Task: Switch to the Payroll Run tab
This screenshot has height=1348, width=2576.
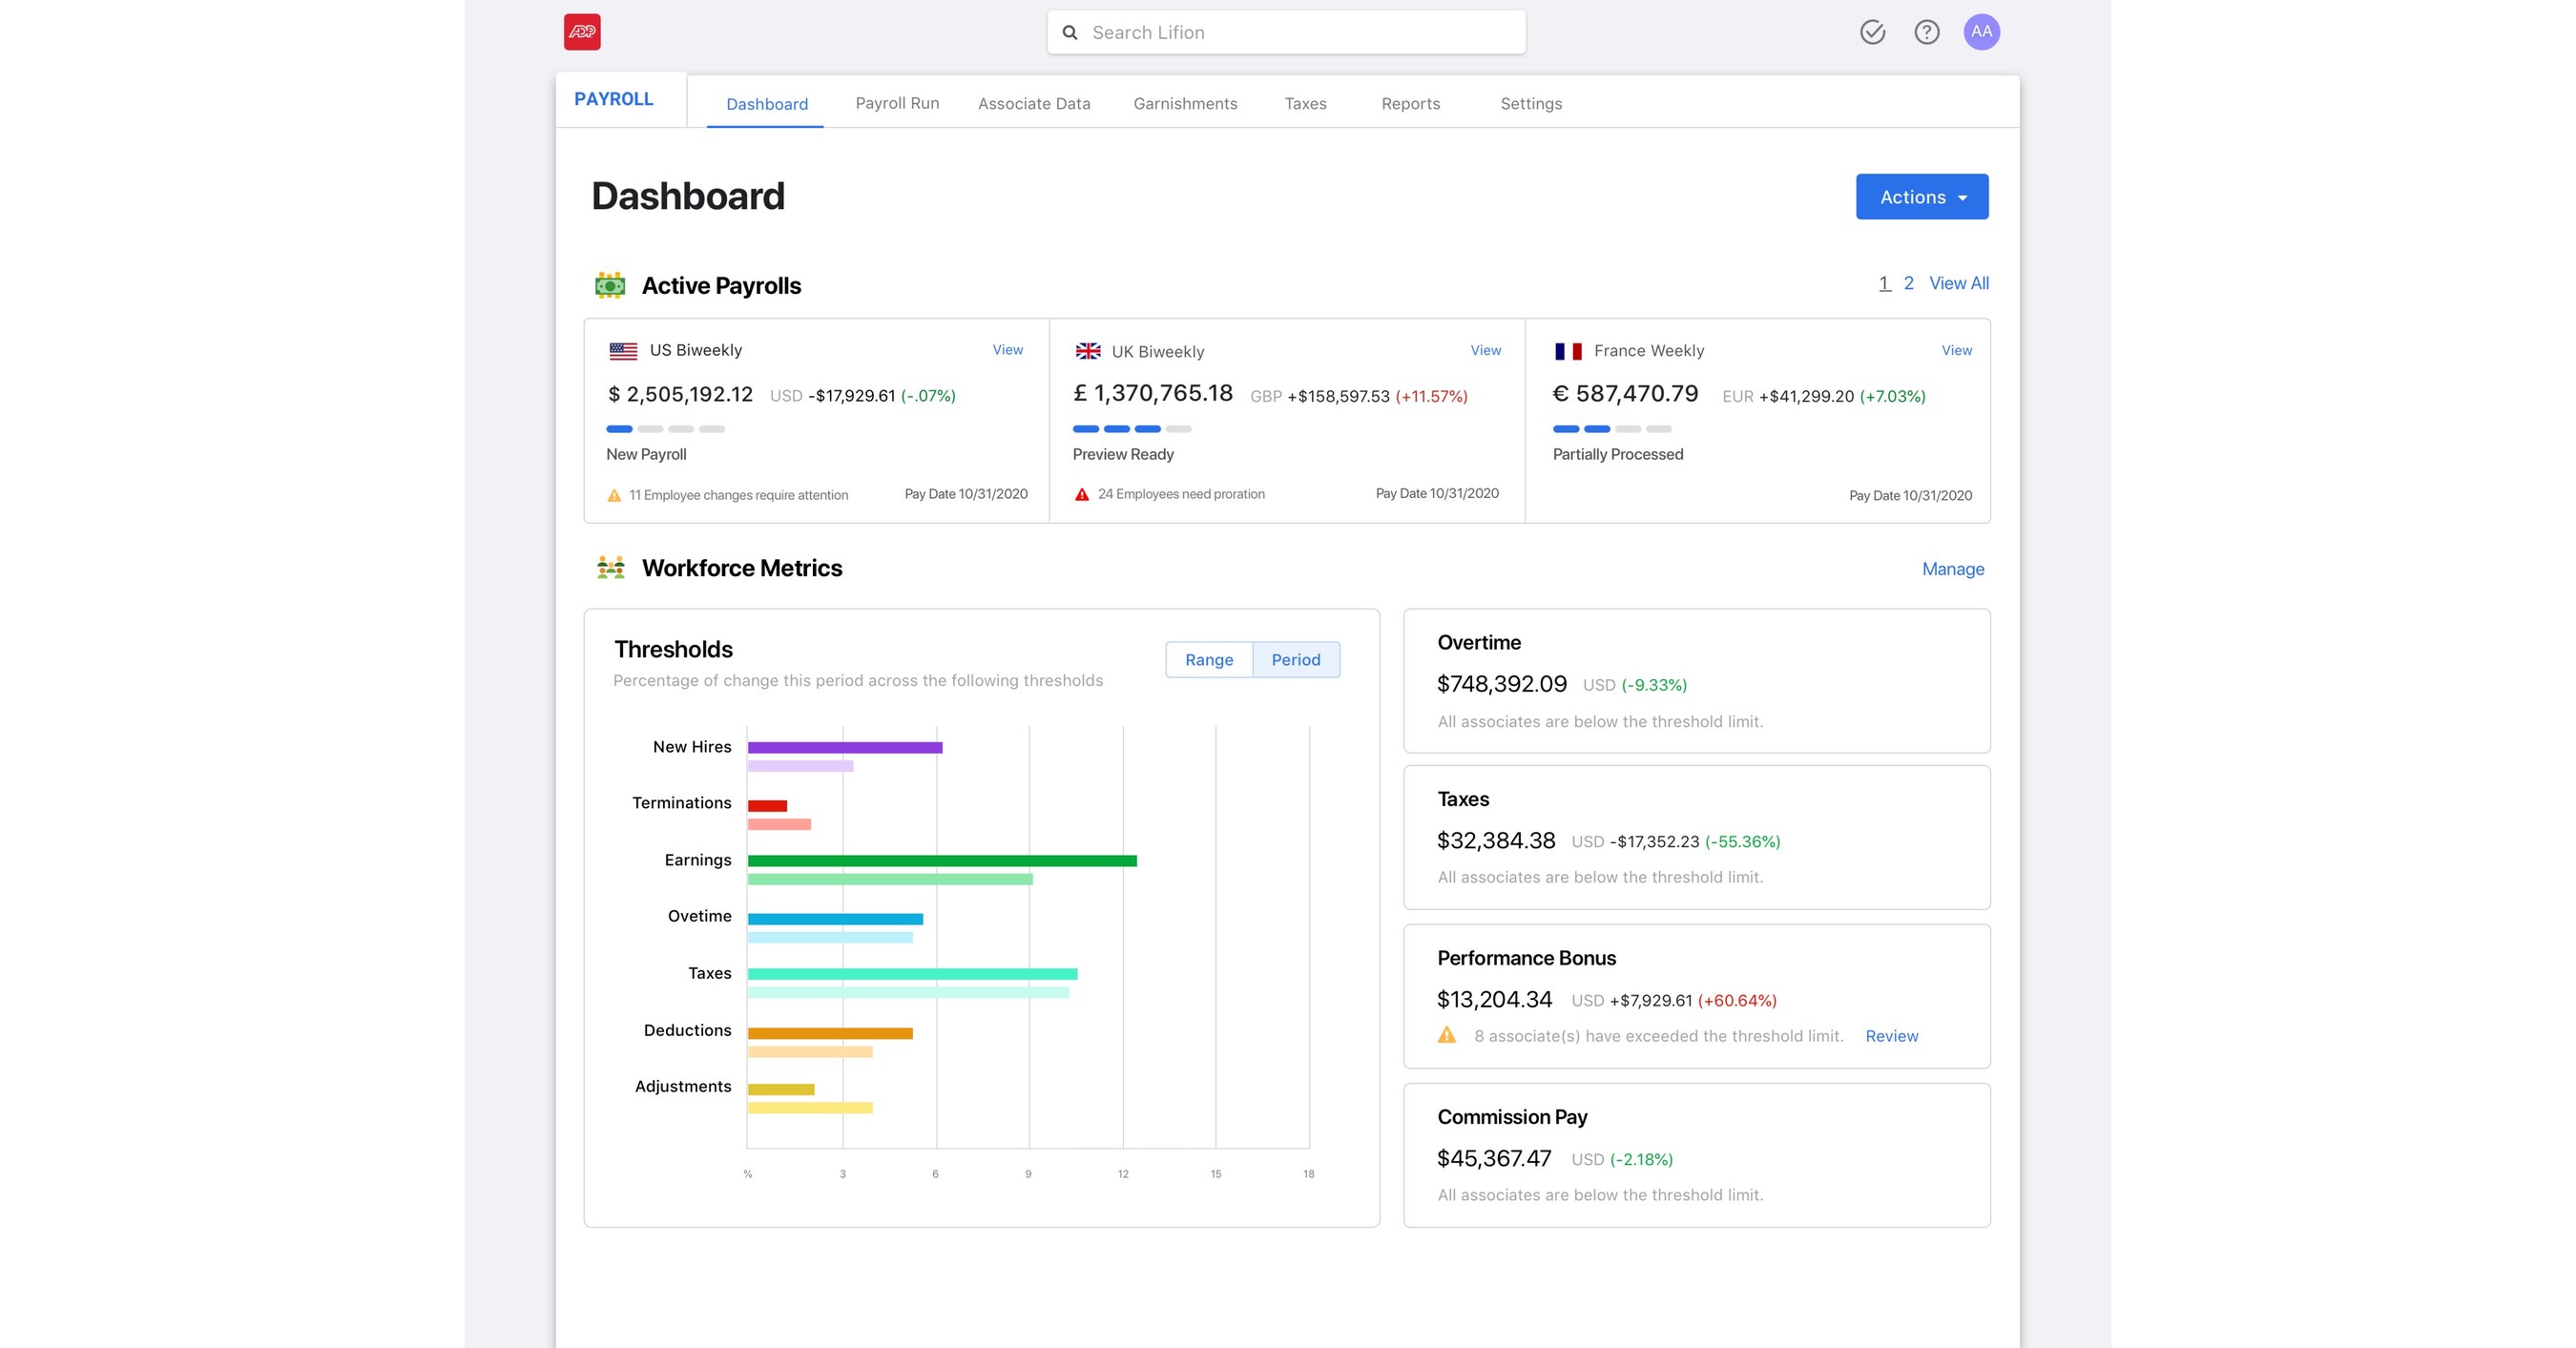Action: (x=897, y=103)
